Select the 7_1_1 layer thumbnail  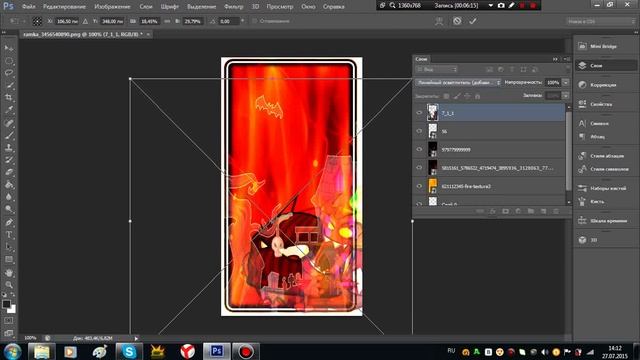(x=432, y=113)
